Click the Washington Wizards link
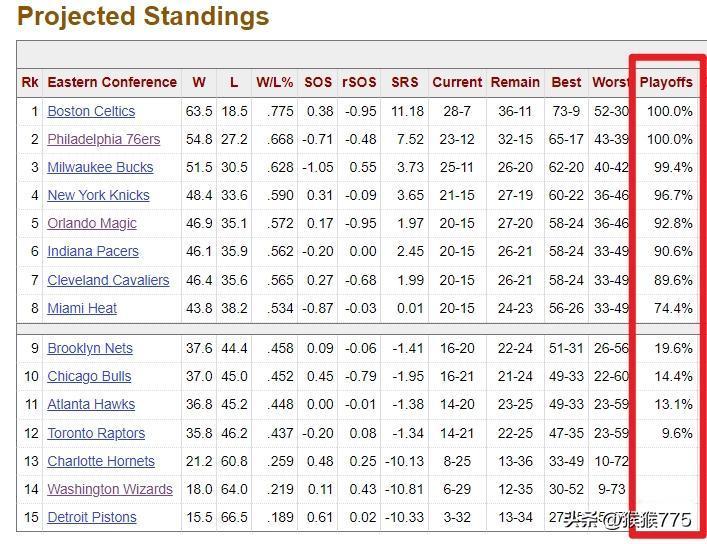This screenshot has width=707, height=544. coord(110,489)
